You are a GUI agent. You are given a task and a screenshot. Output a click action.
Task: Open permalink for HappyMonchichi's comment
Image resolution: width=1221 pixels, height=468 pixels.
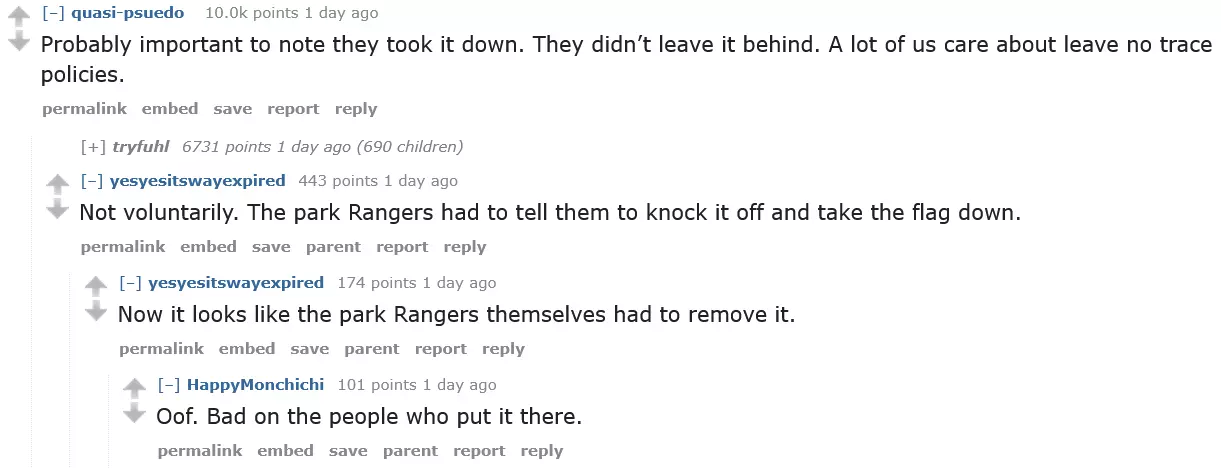tap(200, 450)
